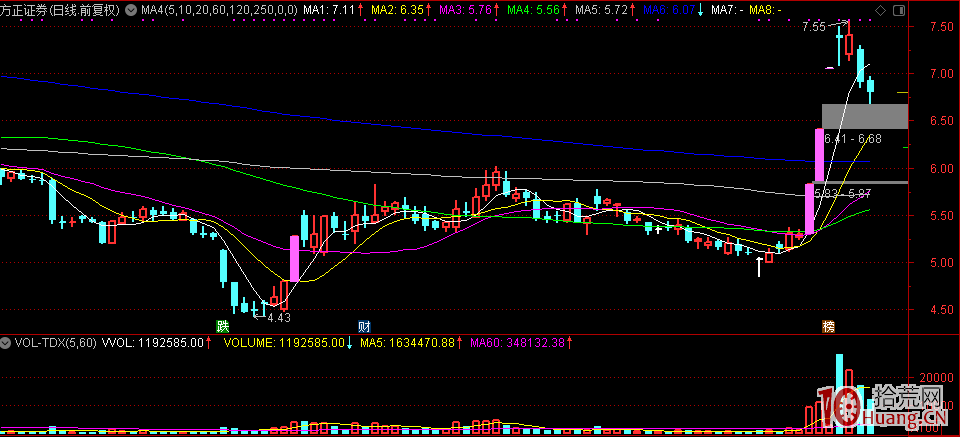Click the yellow MA2: 6.35 value
Screen dimensions: 960x437
397,10
